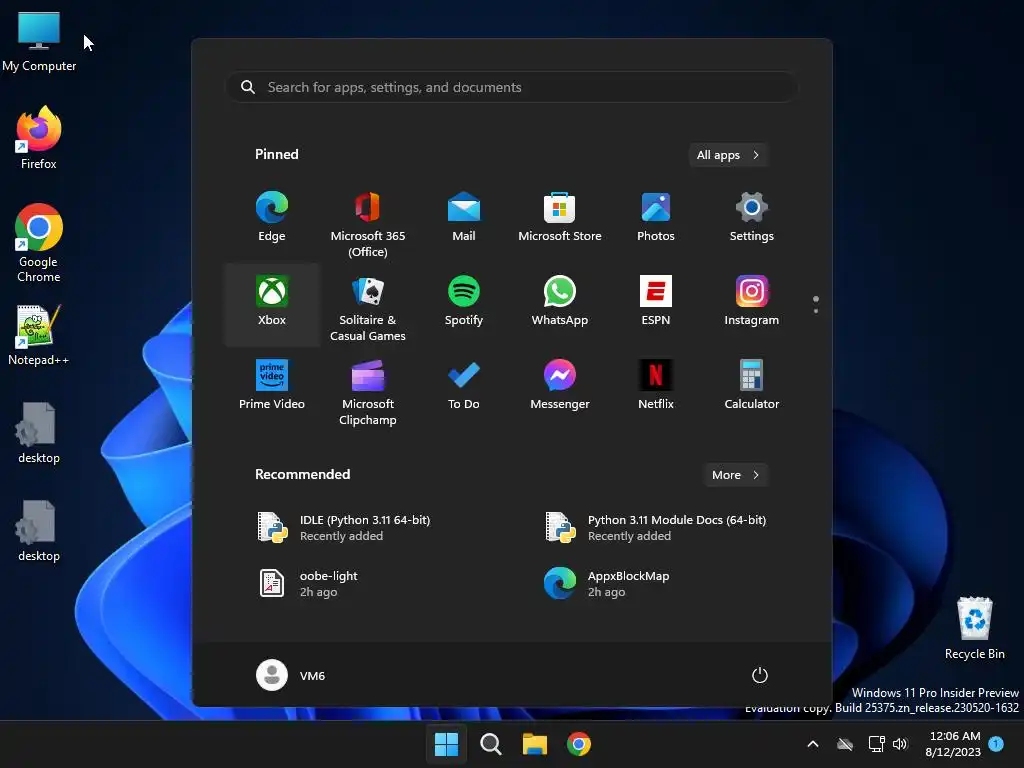Select the Notepad++ desktop shortcut
Viewport: 1024px width, 768px height.
point(39,335)
